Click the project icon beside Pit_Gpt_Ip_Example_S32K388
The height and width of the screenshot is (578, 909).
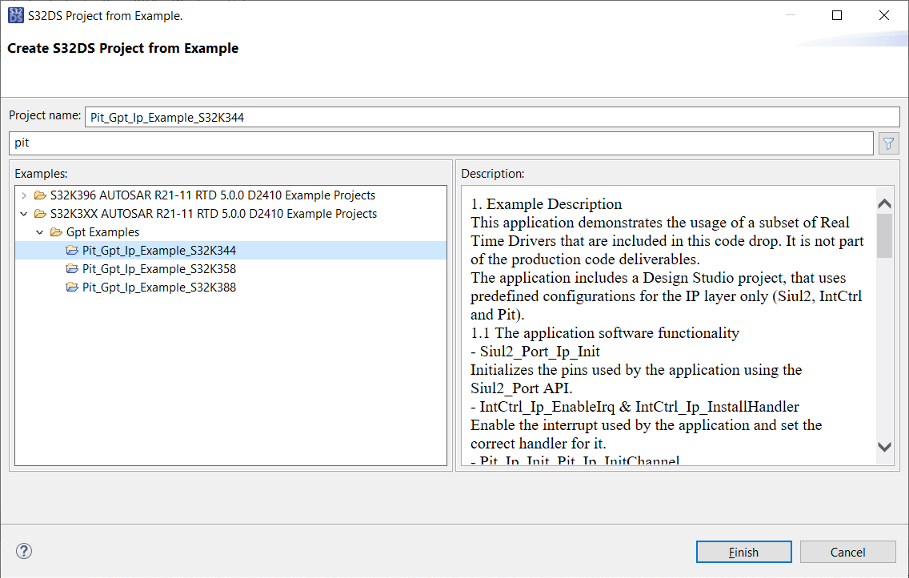tap(72, 287)
